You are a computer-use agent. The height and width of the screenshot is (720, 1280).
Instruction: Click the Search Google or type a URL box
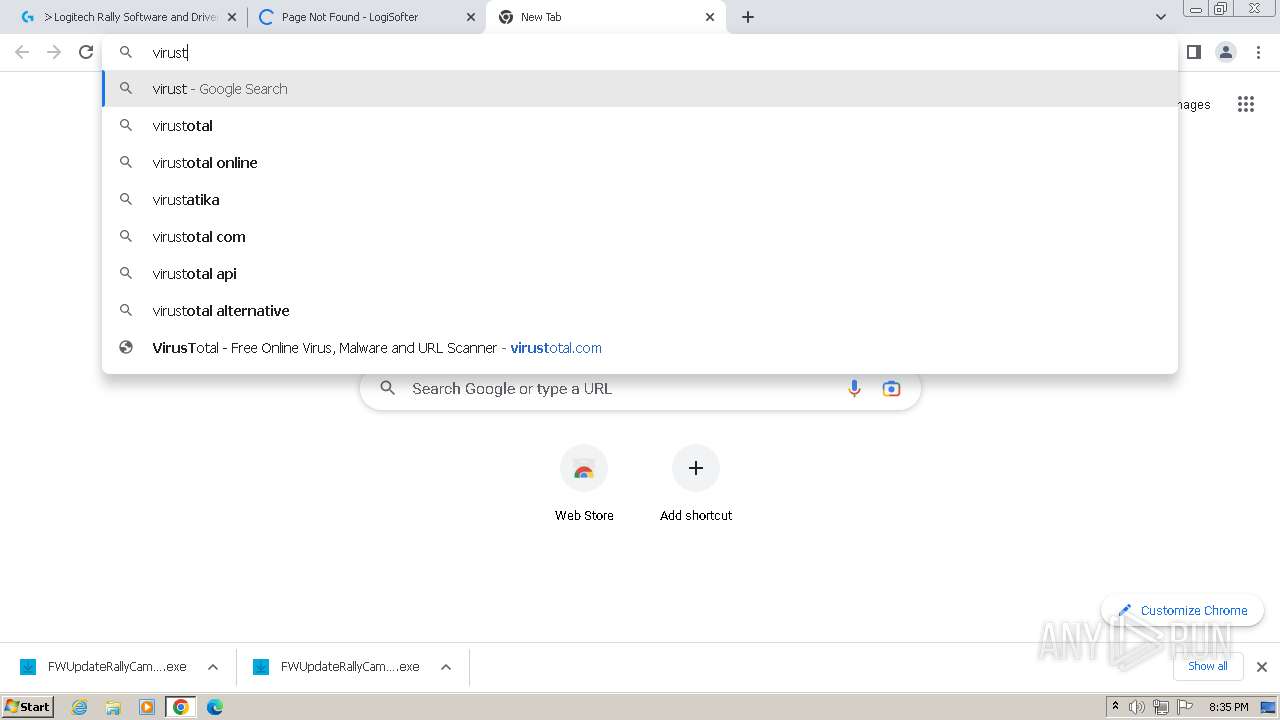[640, 389]
